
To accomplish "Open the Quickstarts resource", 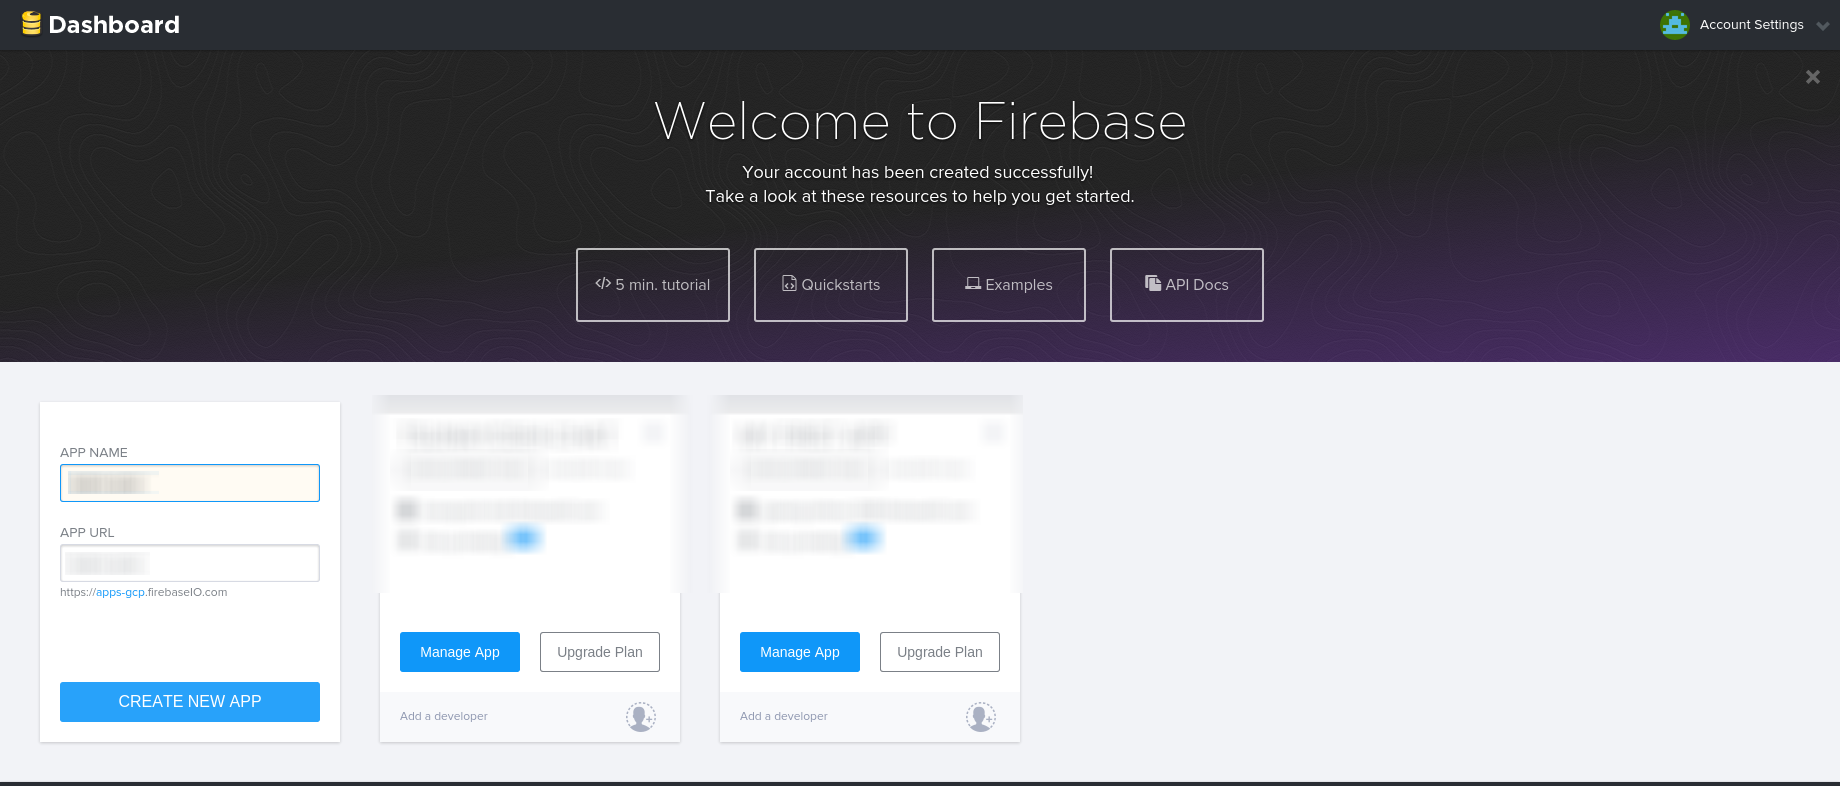I will point(831,285).
